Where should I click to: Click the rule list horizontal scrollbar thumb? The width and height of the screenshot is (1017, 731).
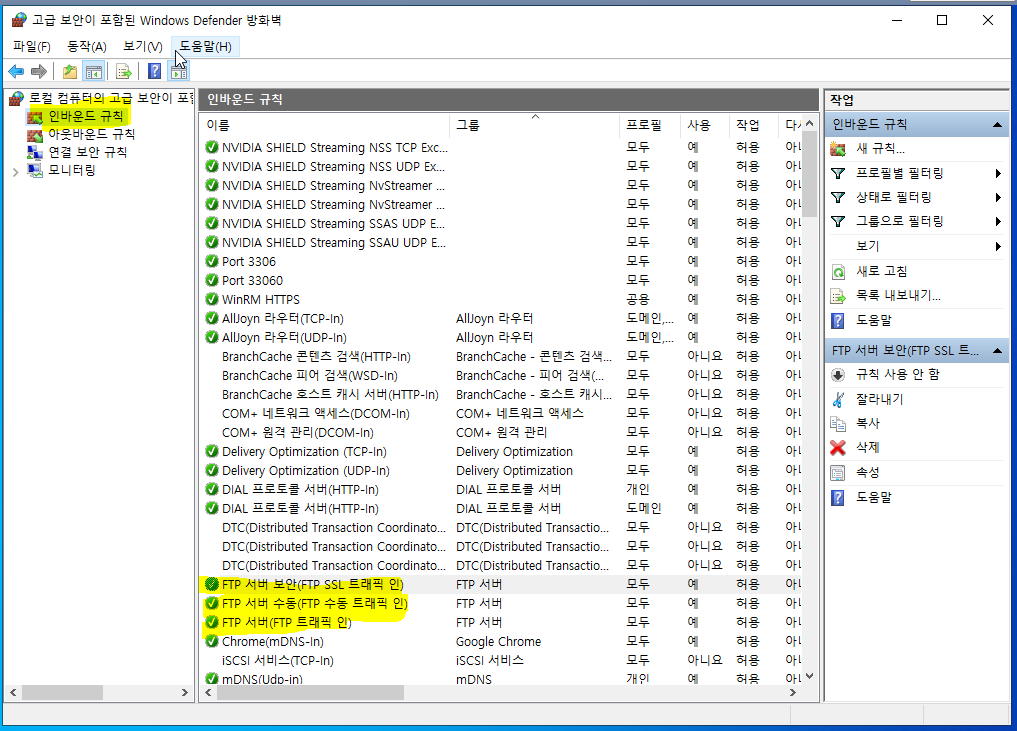(310, 693)
